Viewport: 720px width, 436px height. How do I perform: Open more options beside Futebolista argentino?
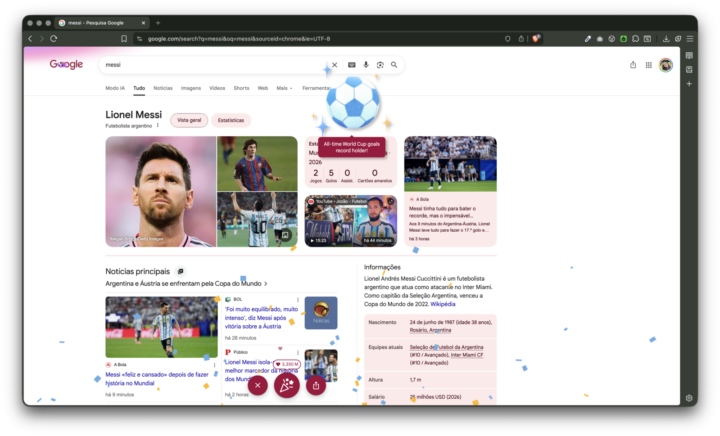coord(158,125)
